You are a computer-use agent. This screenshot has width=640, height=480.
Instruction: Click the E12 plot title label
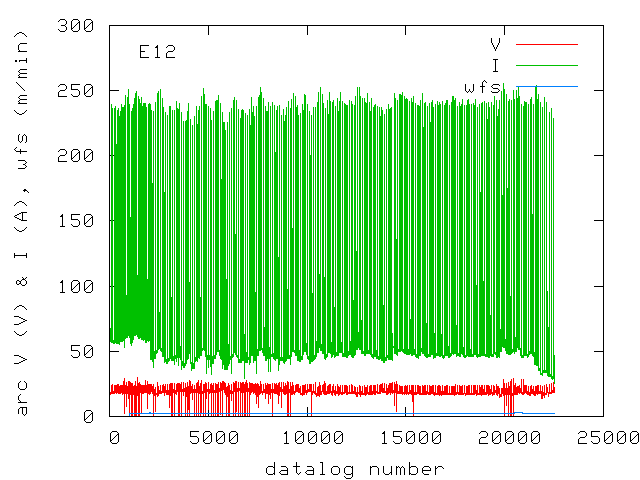pyautogui.click(x=157, y=52)
